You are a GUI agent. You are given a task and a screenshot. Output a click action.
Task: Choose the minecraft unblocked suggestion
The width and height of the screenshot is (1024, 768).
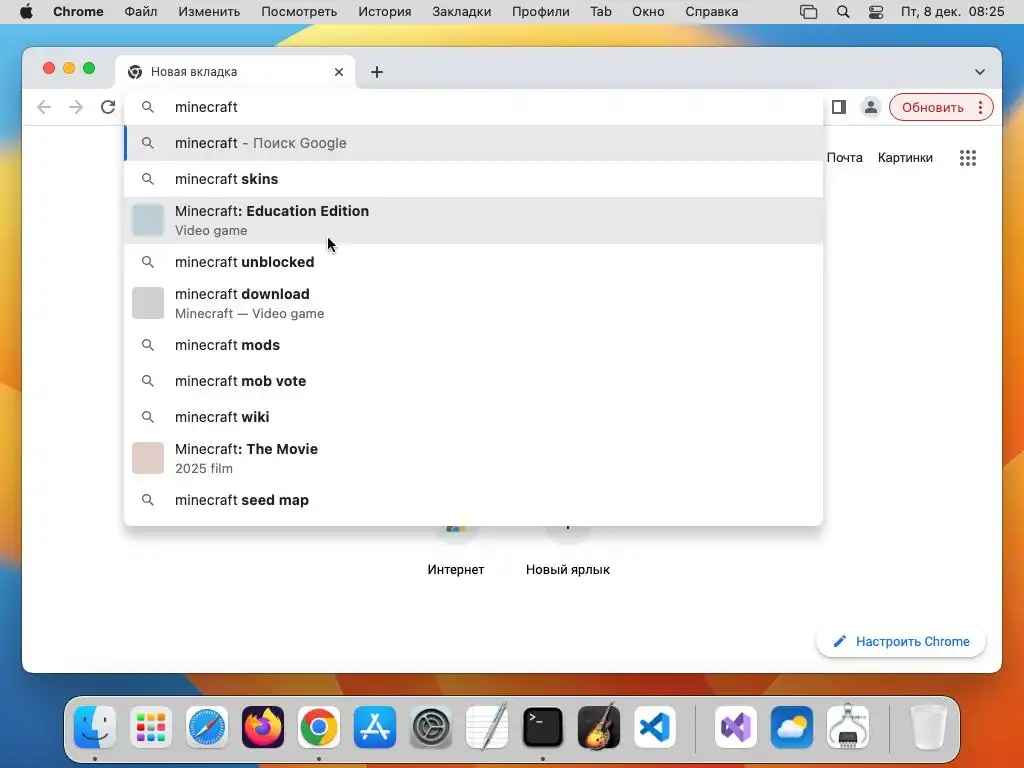click(473, 262)
